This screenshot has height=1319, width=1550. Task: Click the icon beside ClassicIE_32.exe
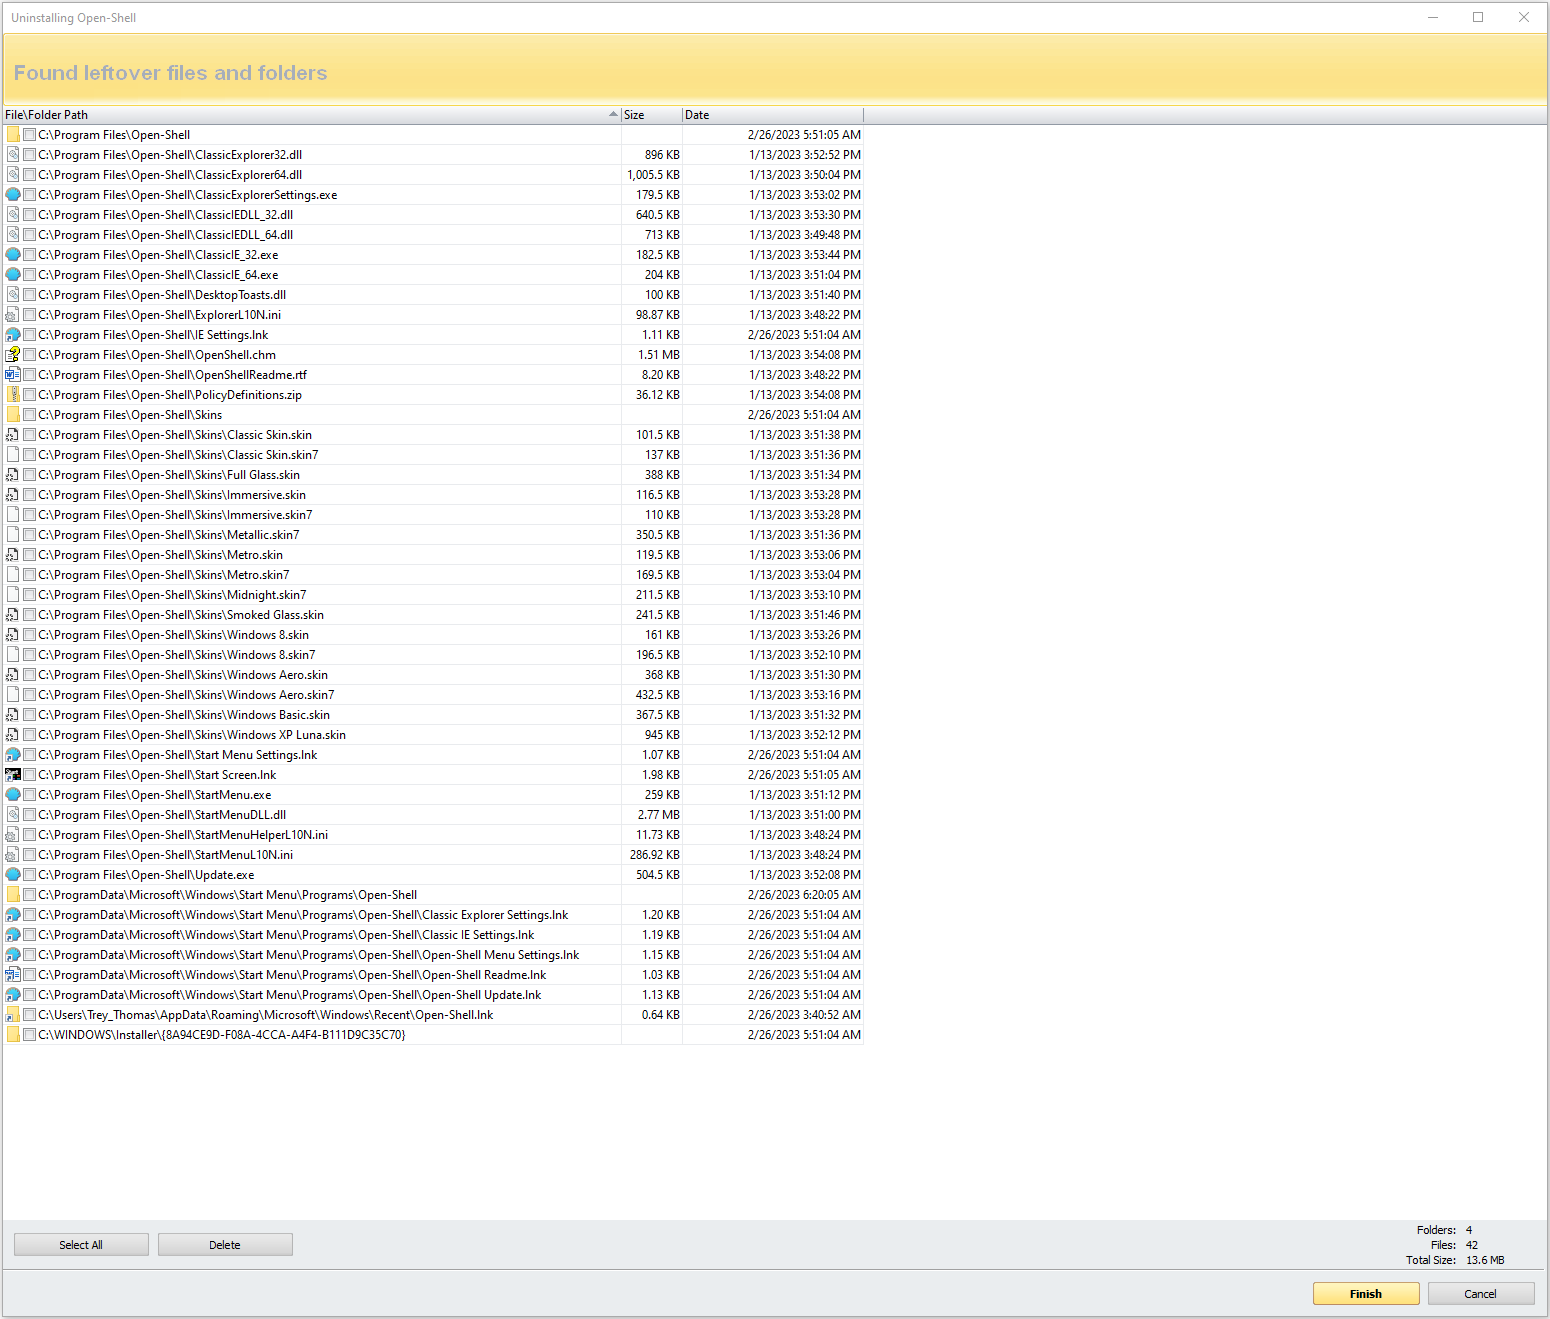click(x=13, y=255)
